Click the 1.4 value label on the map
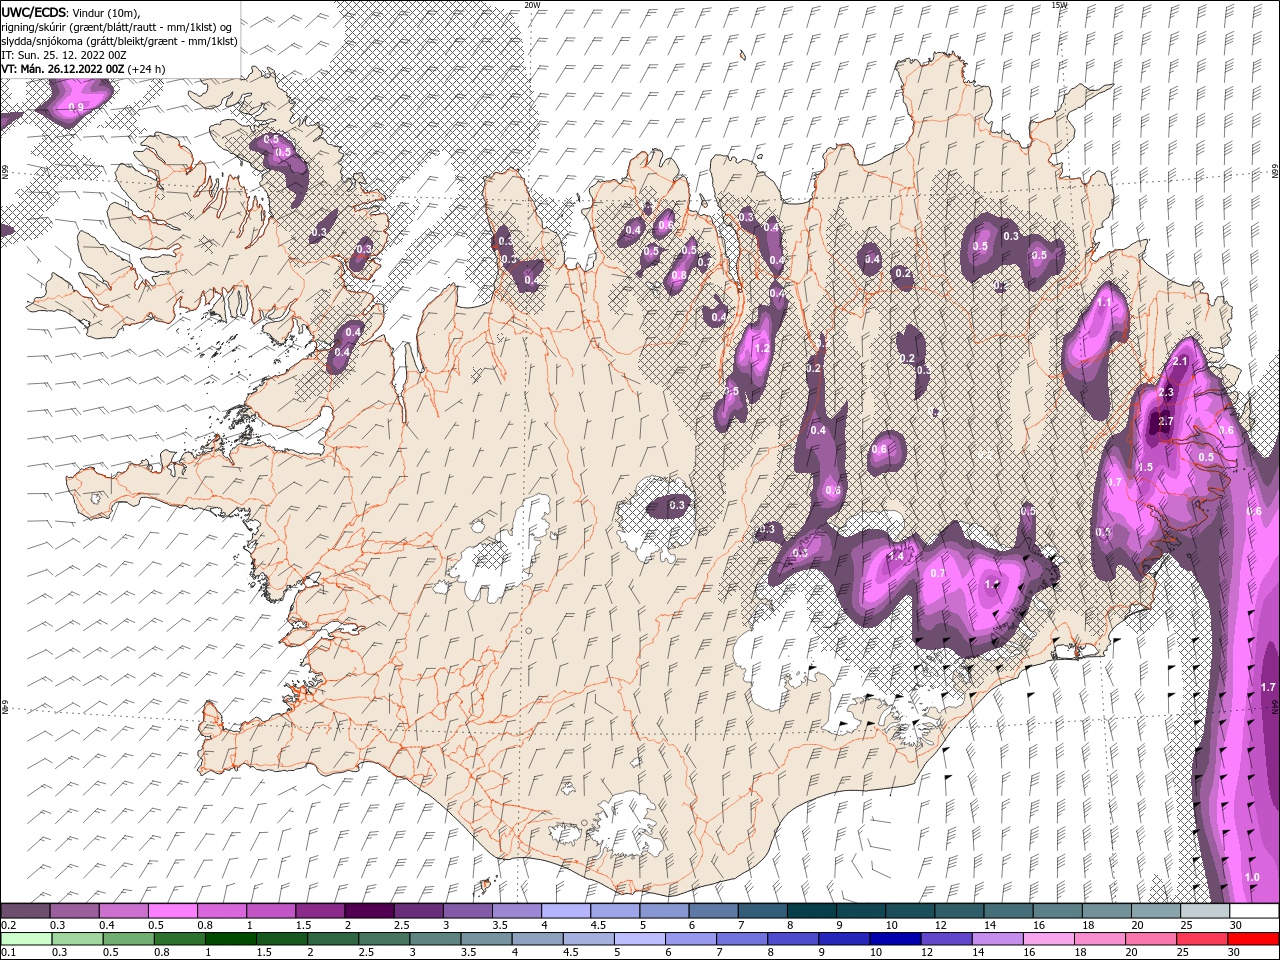Image resolution: width=1280 pixels, height=960 pixels. click(x=896, y=556)
